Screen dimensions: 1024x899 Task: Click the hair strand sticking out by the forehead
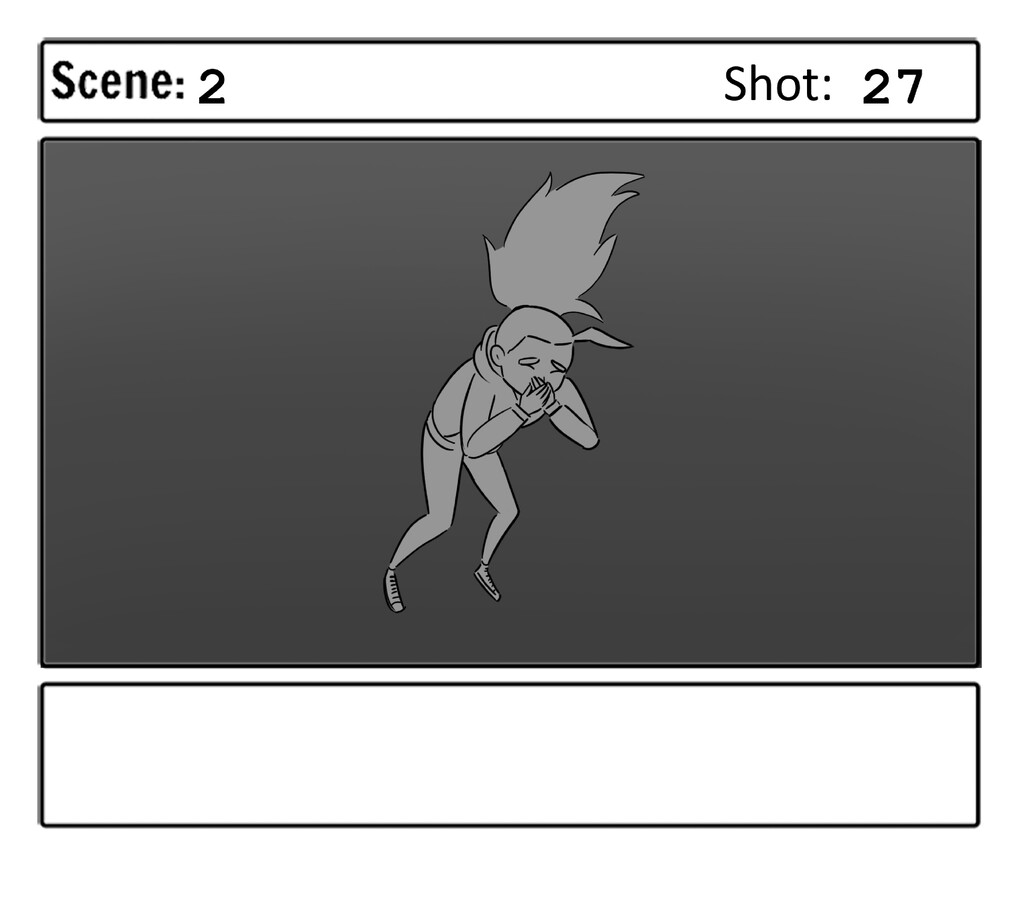[x=604, y=336]
